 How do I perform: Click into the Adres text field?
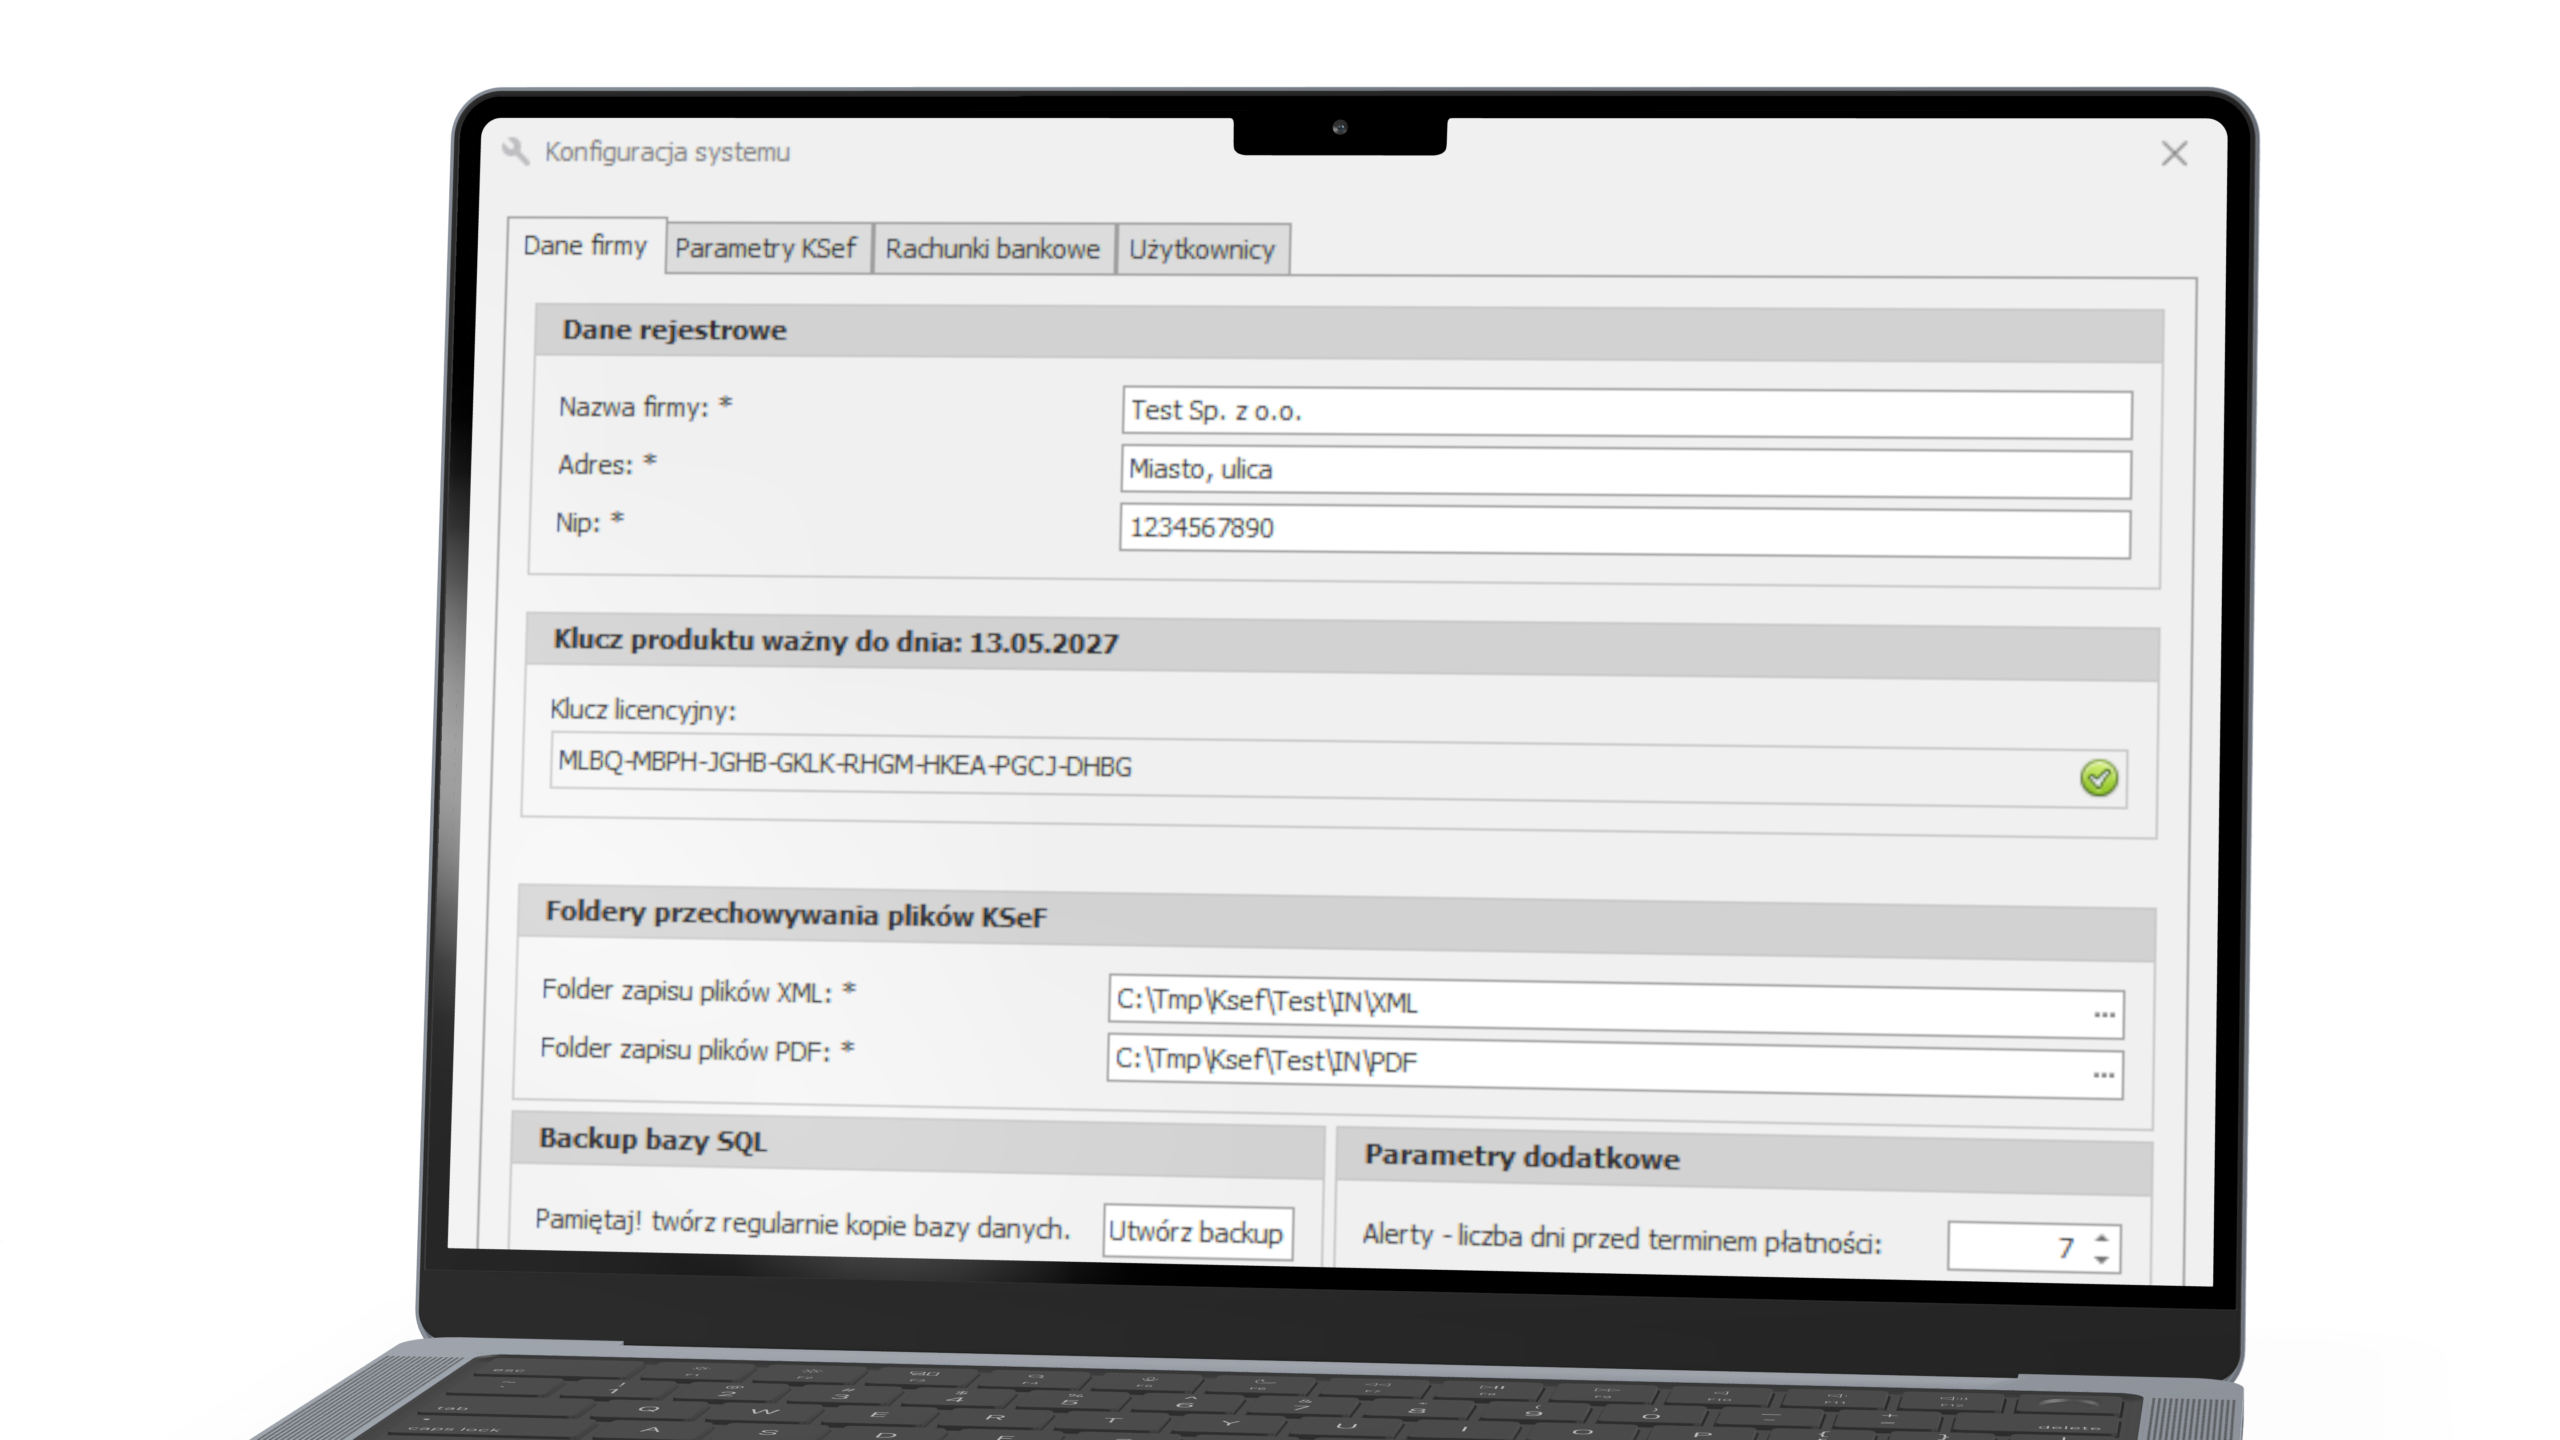1625,472
